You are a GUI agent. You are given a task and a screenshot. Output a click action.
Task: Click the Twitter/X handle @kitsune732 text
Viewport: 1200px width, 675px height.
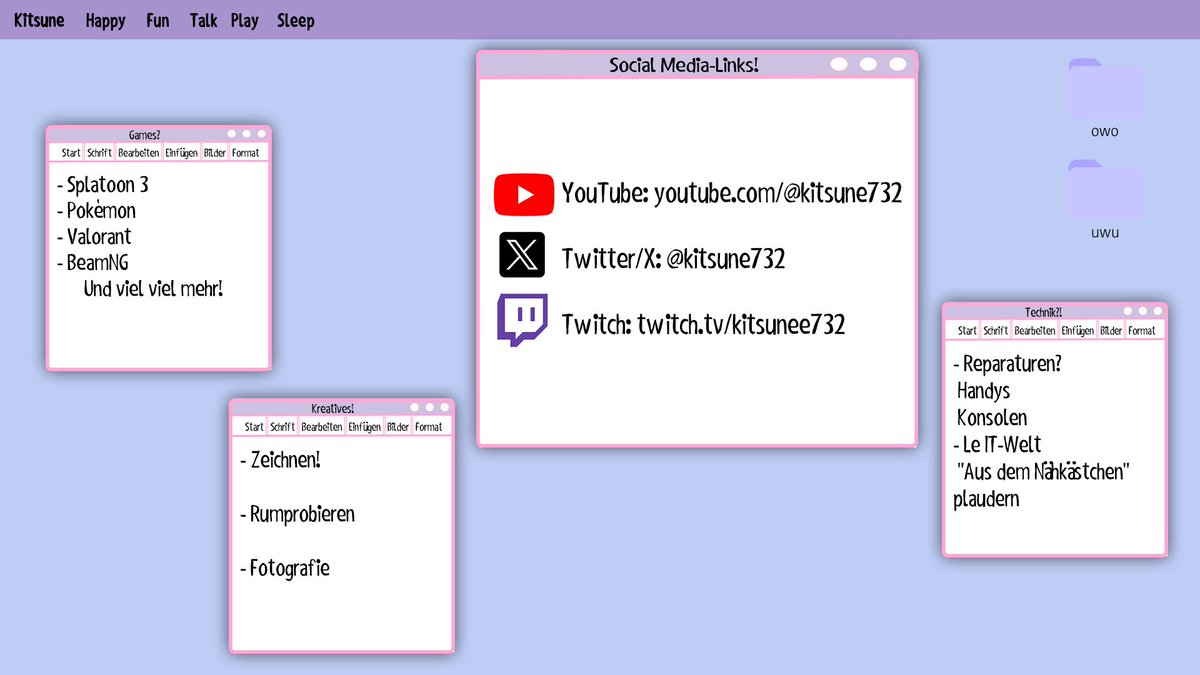[725, 259]
